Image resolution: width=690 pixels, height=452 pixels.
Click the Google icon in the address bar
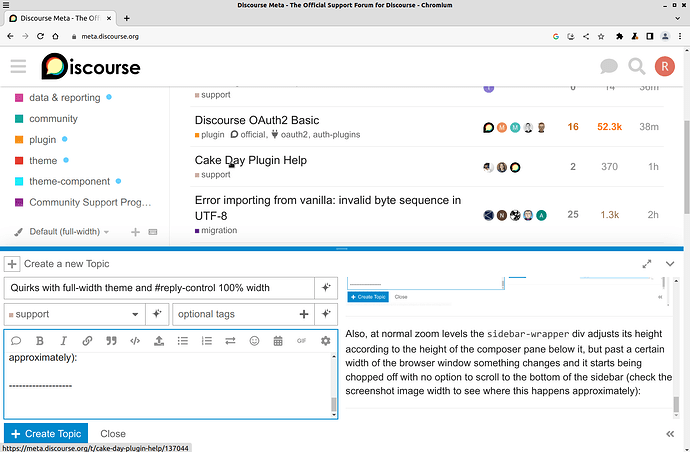(x=556, y=37)
